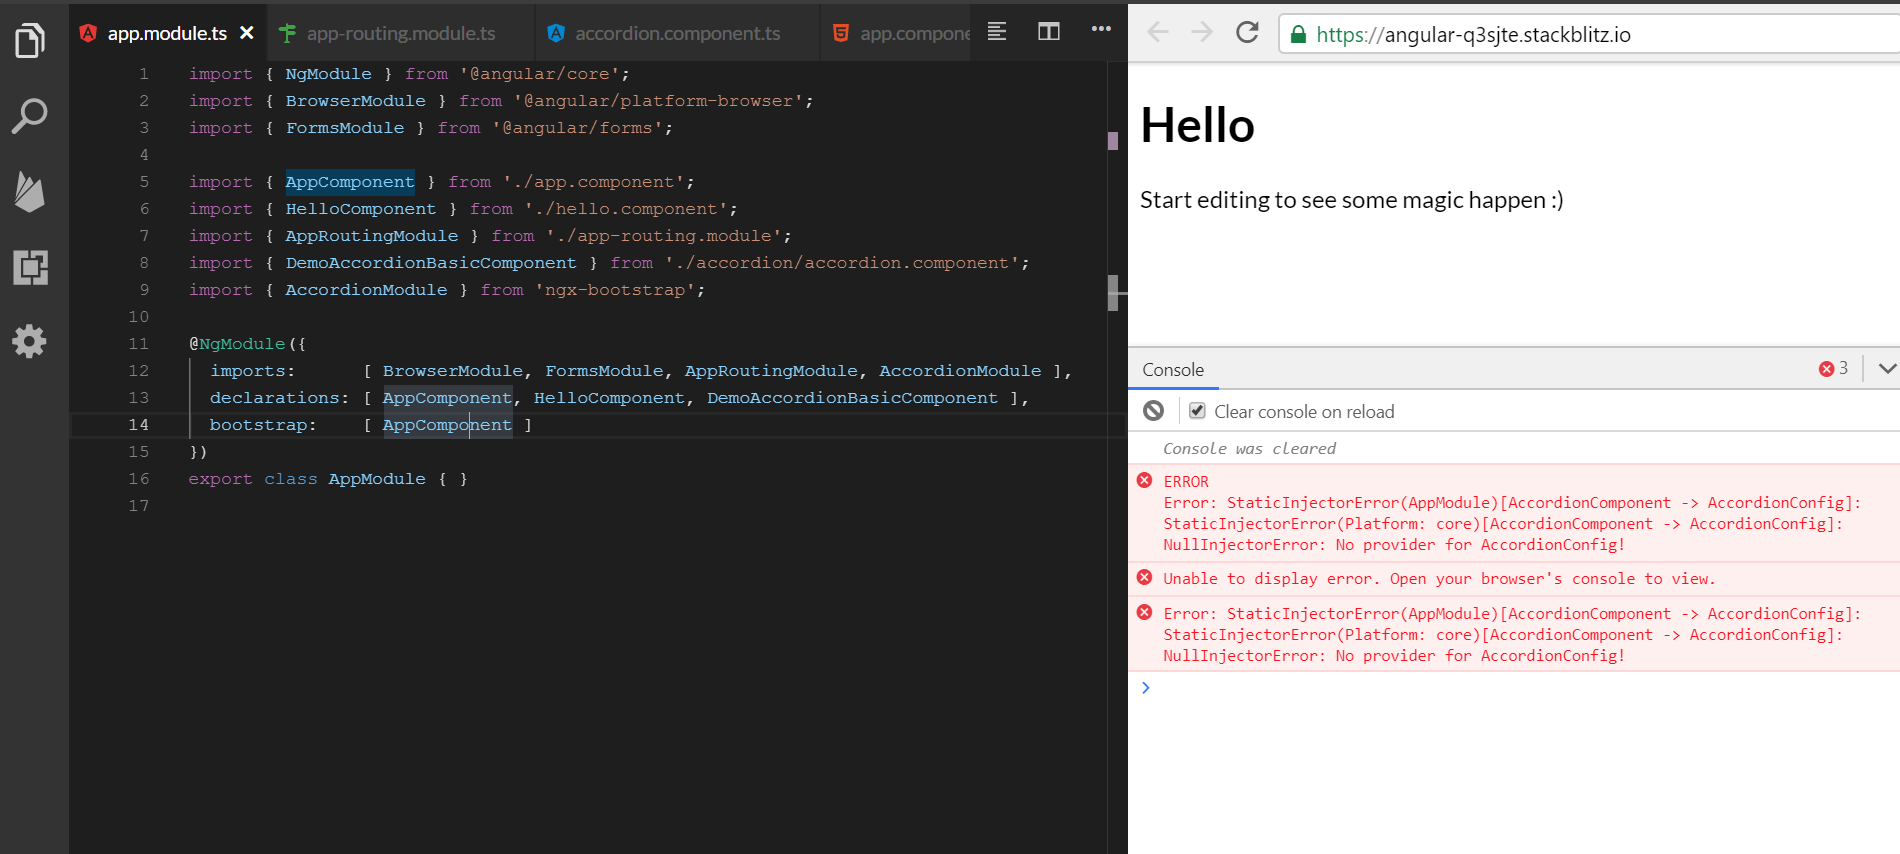Click the secure lock icon in URL bar
The width and height of the screenshot is (1900, 854).
click(x=1298, y=34)
